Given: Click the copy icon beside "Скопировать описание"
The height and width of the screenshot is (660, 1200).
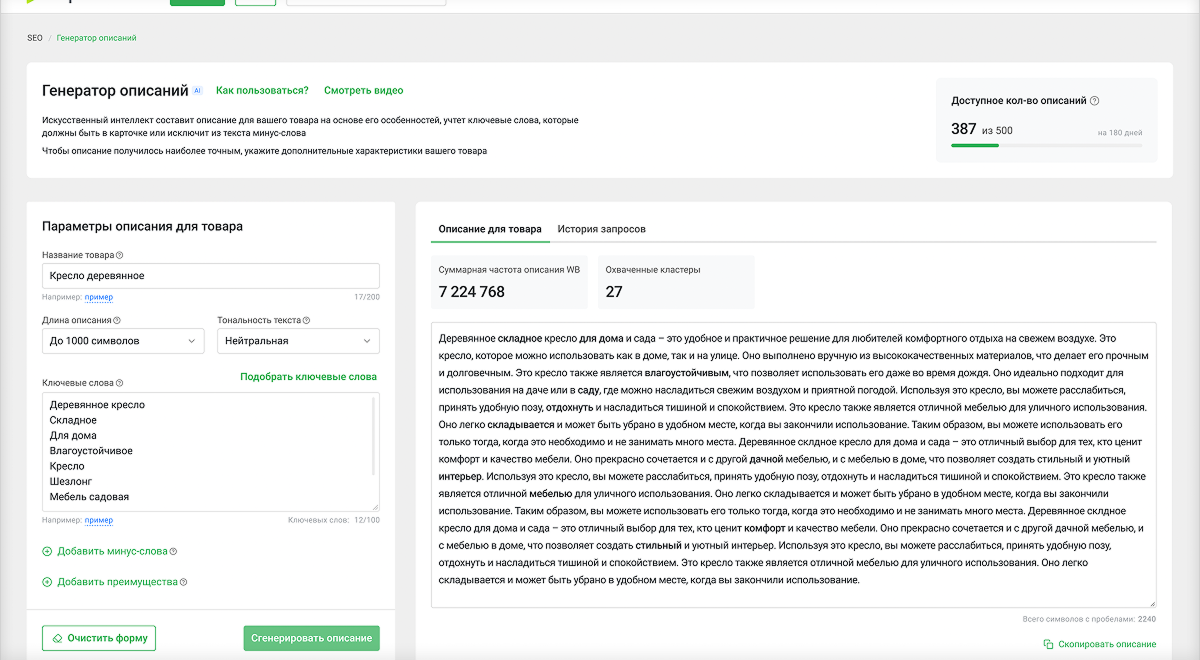Looking at the screenshot, I should point(1048,644).
